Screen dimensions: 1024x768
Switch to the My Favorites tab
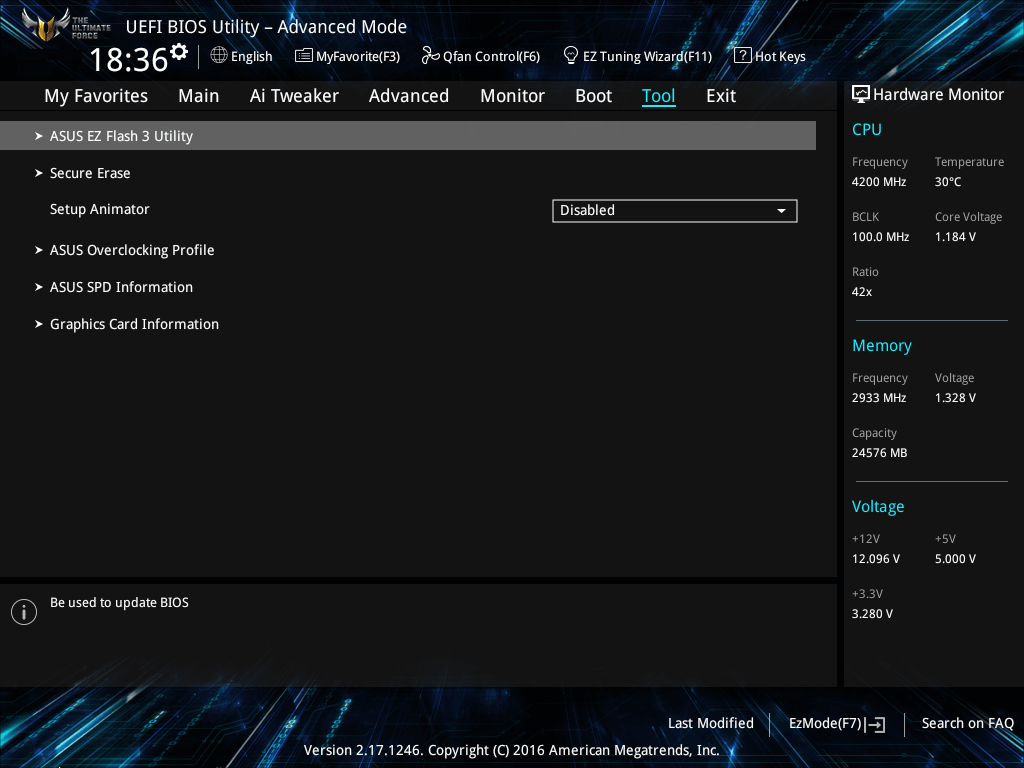coord(96,96)
